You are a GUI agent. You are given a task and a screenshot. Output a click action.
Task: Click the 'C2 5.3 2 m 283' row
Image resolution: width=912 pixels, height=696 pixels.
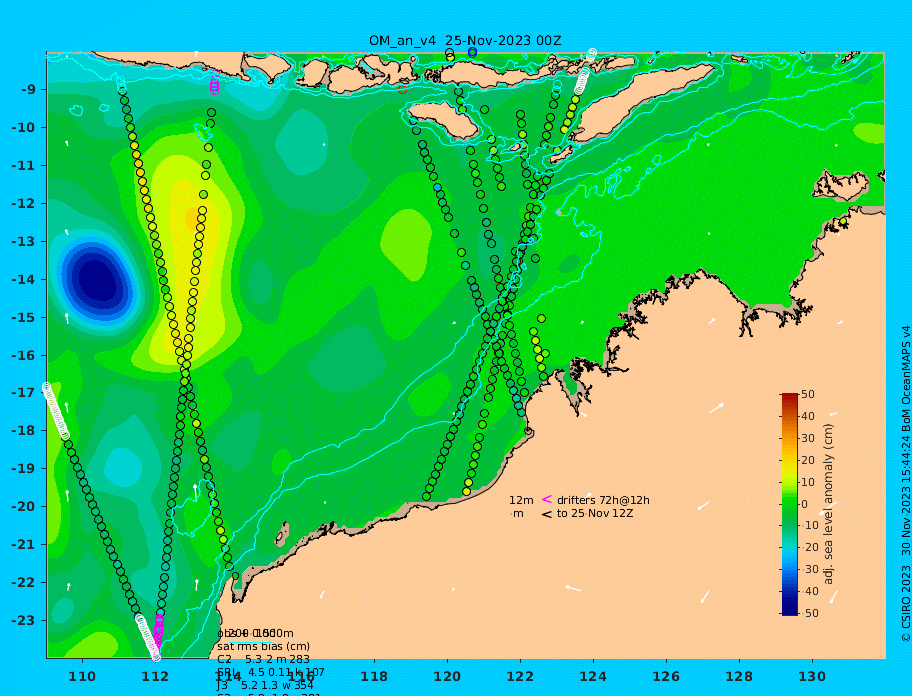263,659
